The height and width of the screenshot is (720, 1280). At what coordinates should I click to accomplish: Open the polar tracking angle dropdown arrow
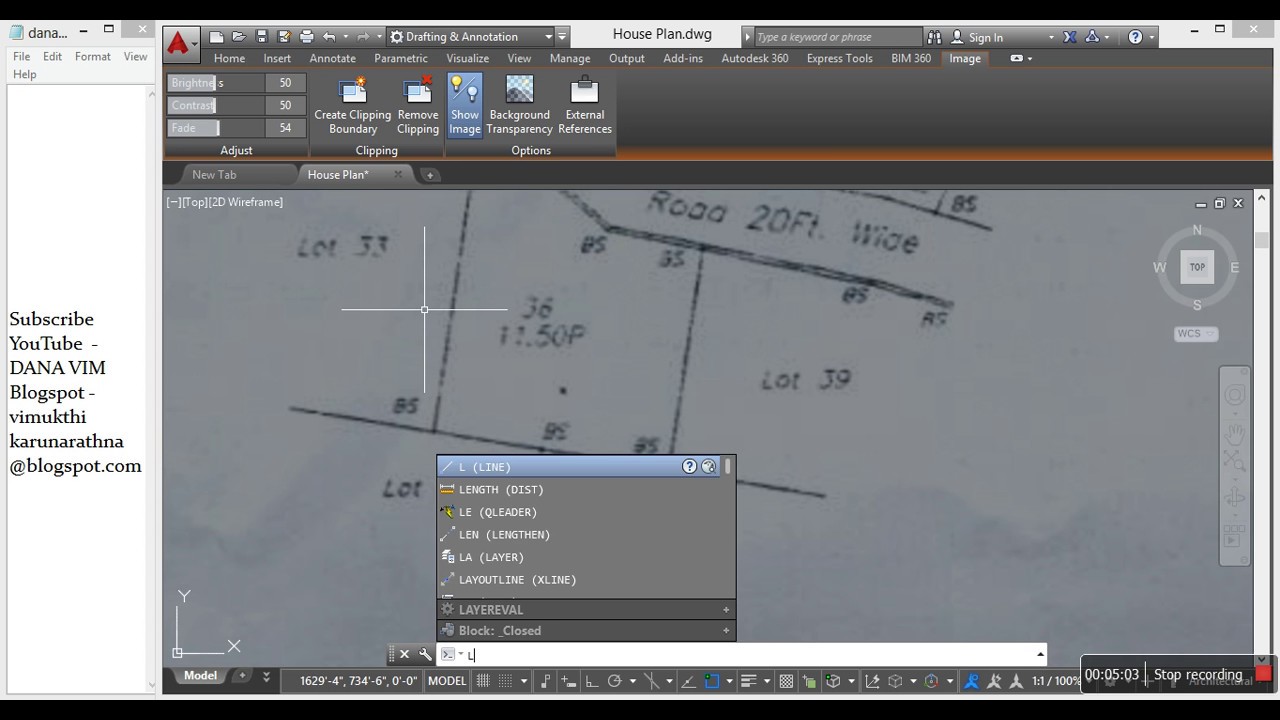pyautogui.click(x=631, y=681)
